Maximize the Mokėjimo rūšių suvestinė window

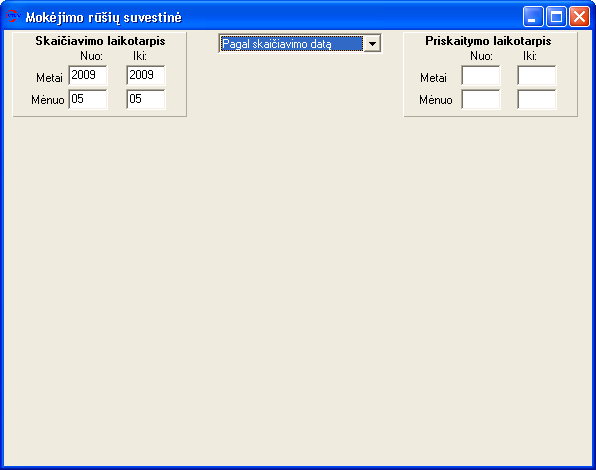pos(556,17)
